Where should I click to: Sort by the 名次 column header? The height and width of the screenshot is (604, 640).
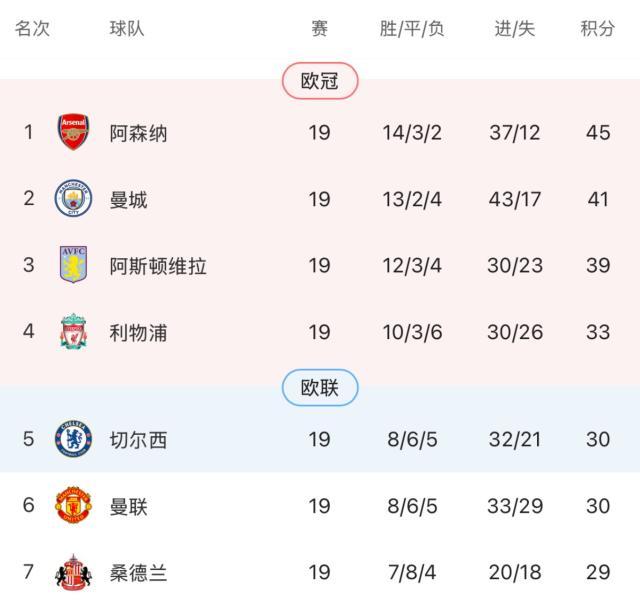click(32, 29)
